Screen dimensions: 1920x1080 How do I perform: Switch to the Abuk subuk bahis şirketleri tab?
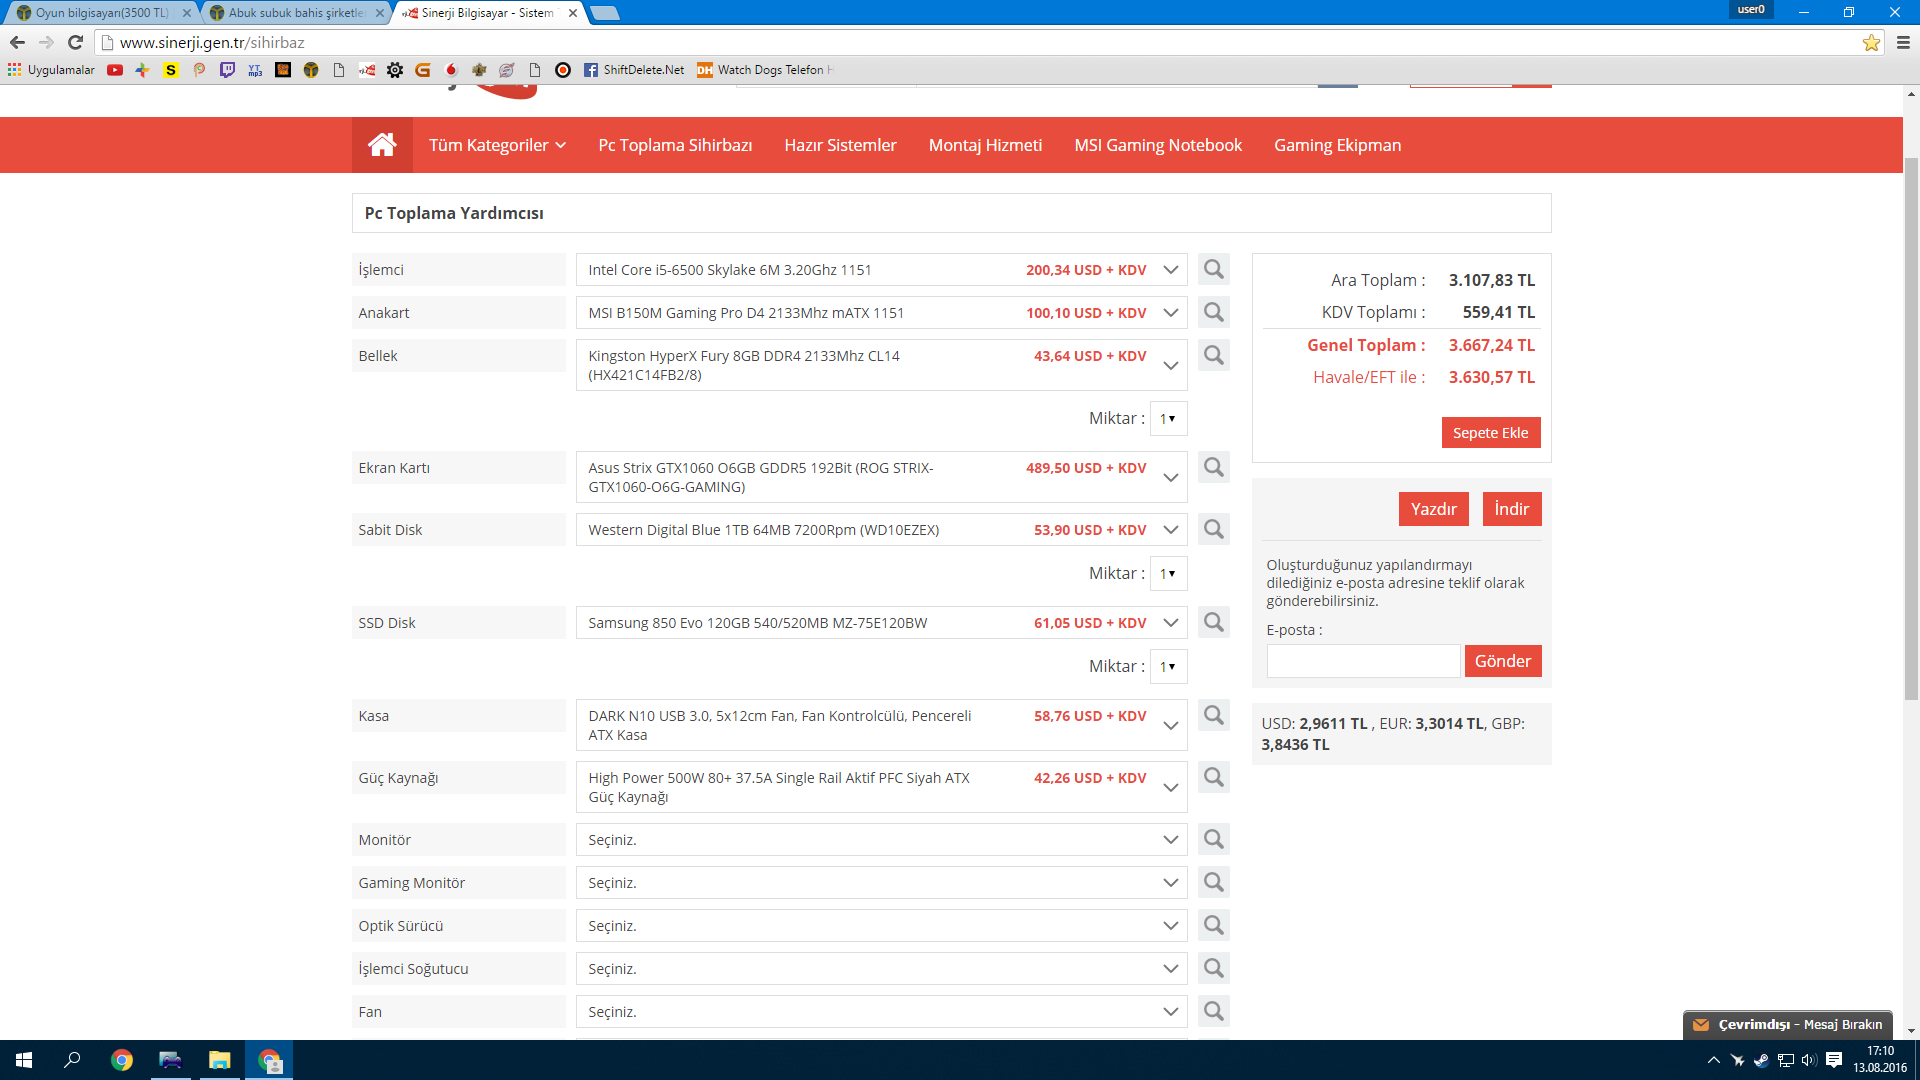coord(294,13)
